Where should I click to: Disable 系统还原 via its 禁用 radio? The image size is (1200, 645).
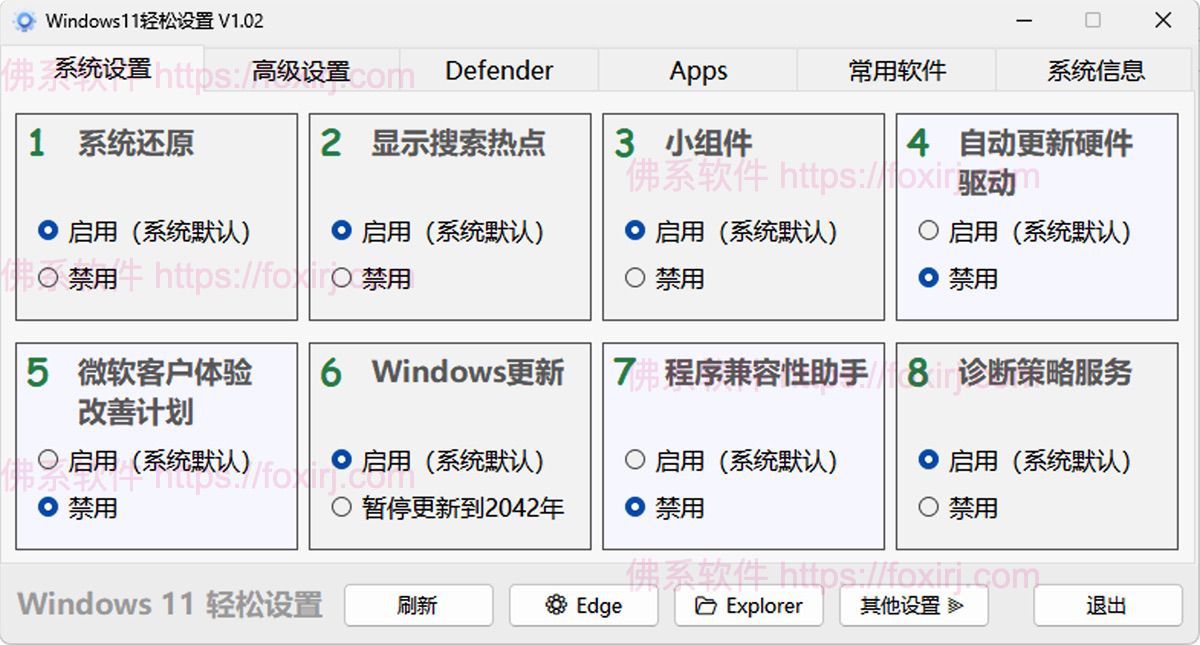click(x=48, y=278)
